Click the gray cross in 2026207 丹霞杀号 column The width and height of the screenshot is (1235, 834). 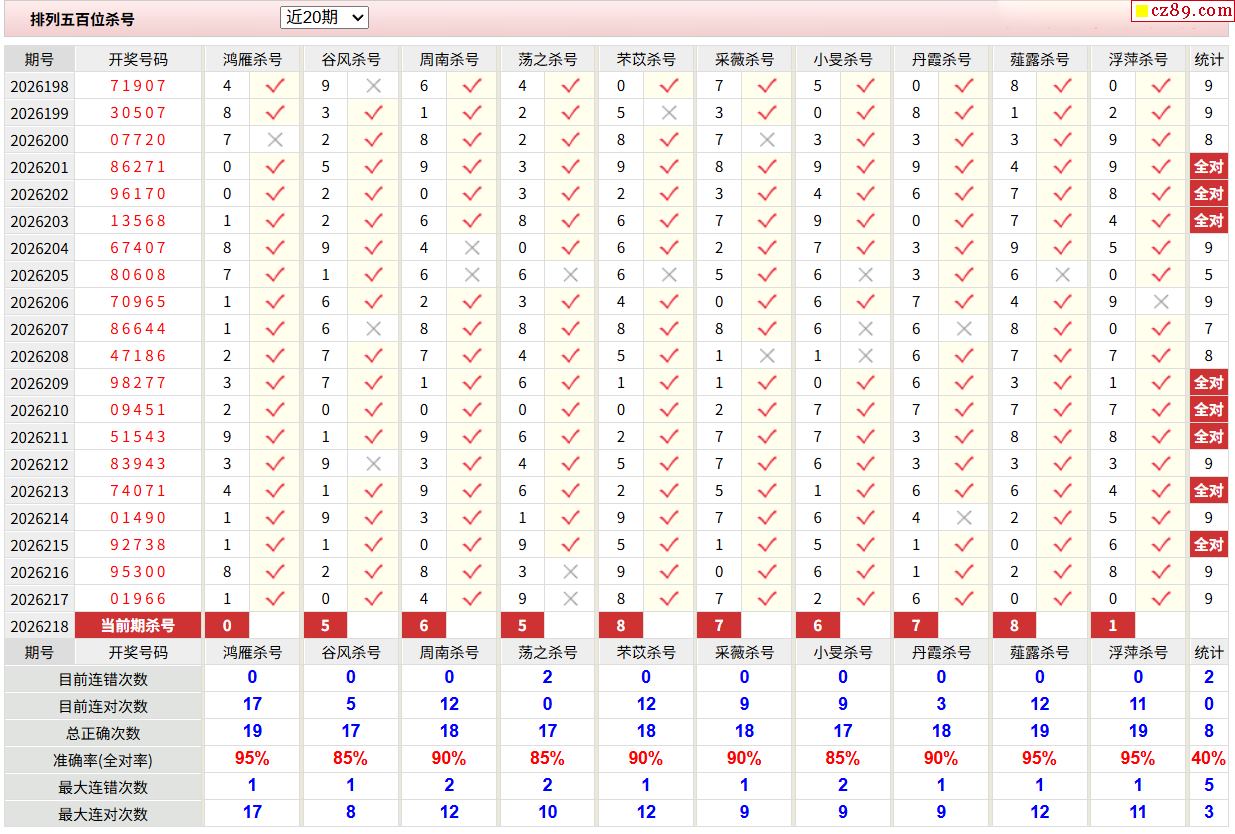coord(964,329)
